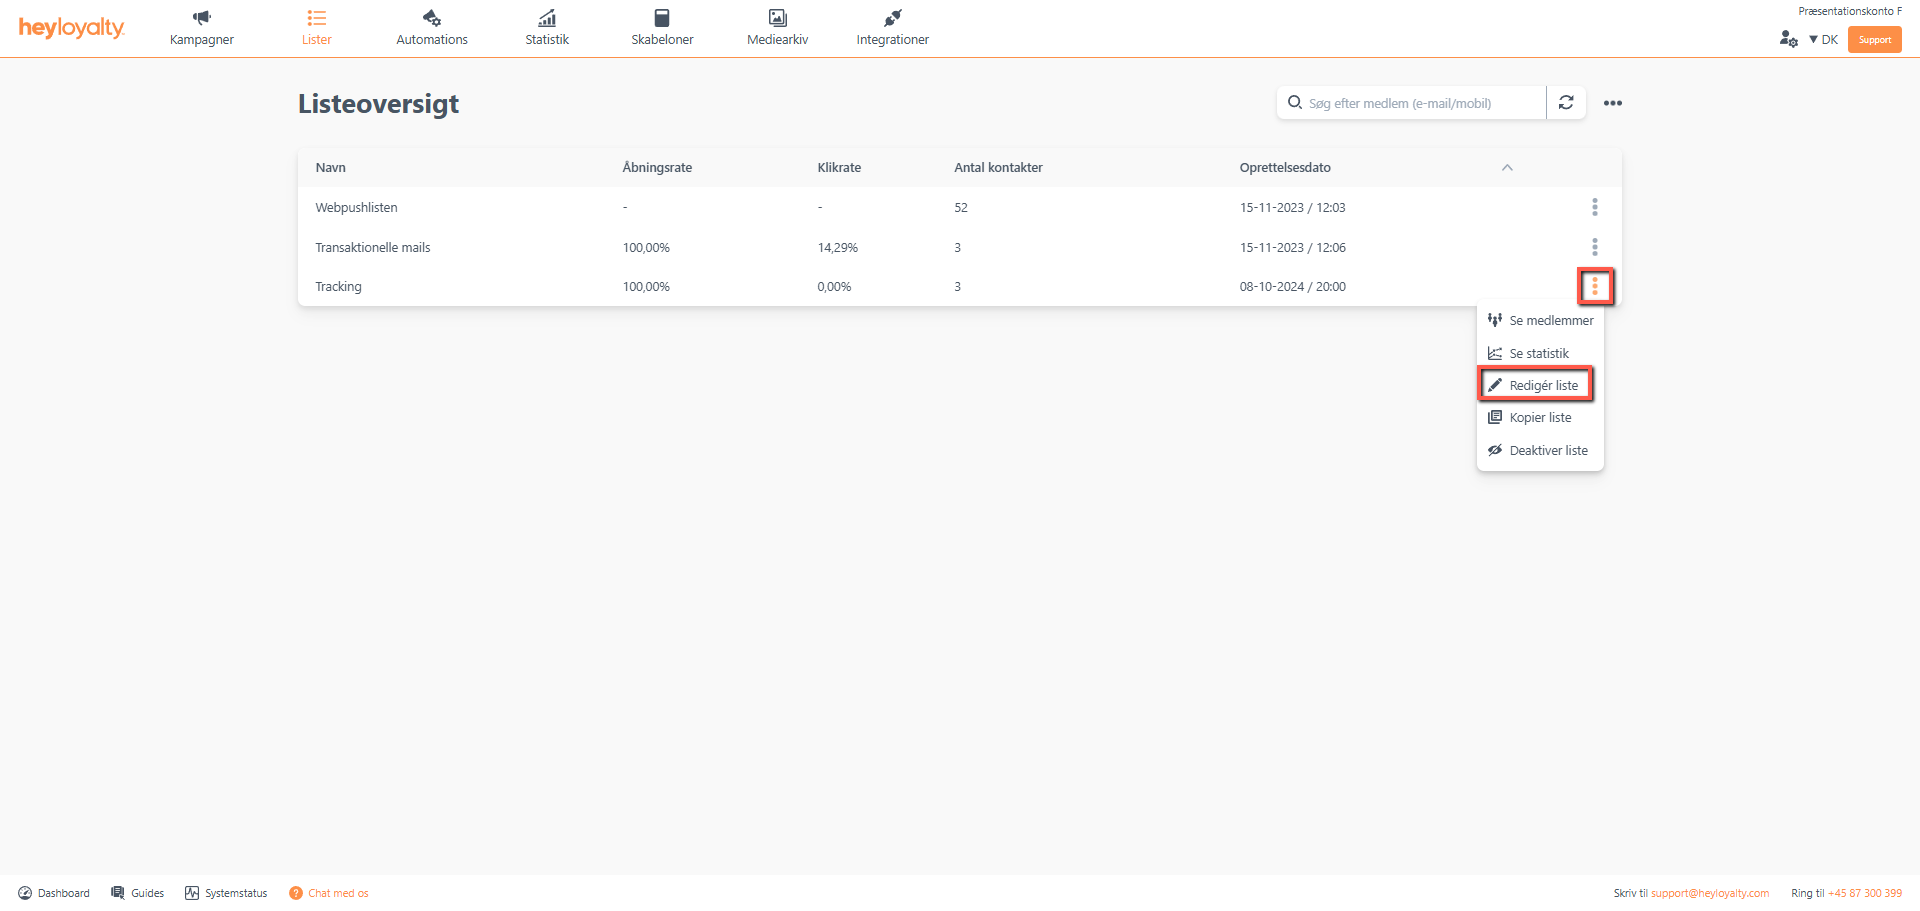Screen dimensions: 1920x911
Task: Open Integrationer plug icon page
Action: click(892, 28)
